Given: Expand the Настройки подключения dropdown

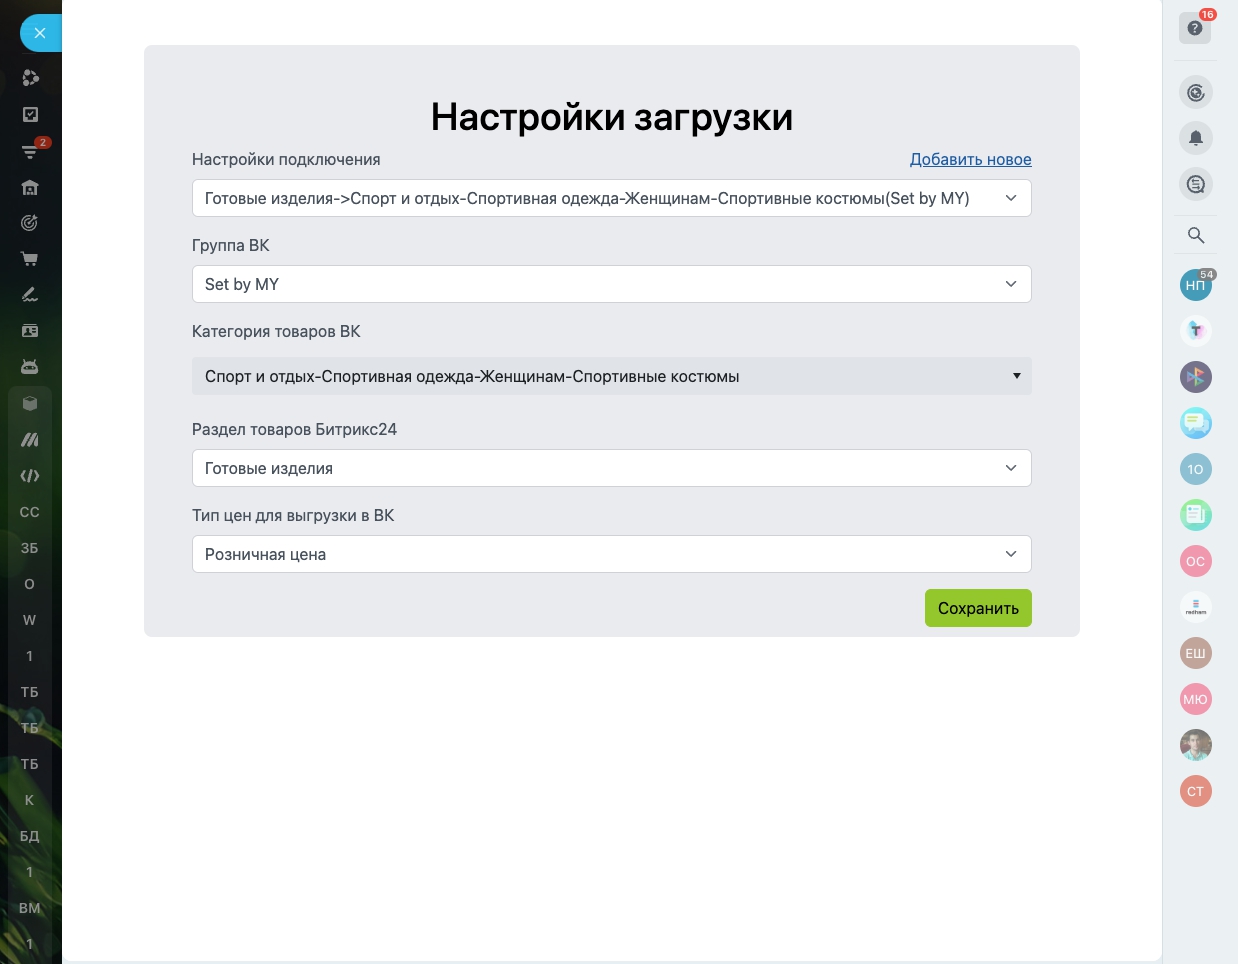Looking at the screenshot, I should [612, 198].
